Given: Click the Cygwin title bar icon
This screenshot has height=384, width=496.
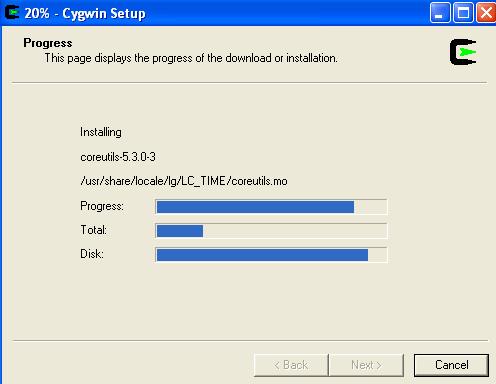Looking at the screenshot, I should [x=12, y=13].
